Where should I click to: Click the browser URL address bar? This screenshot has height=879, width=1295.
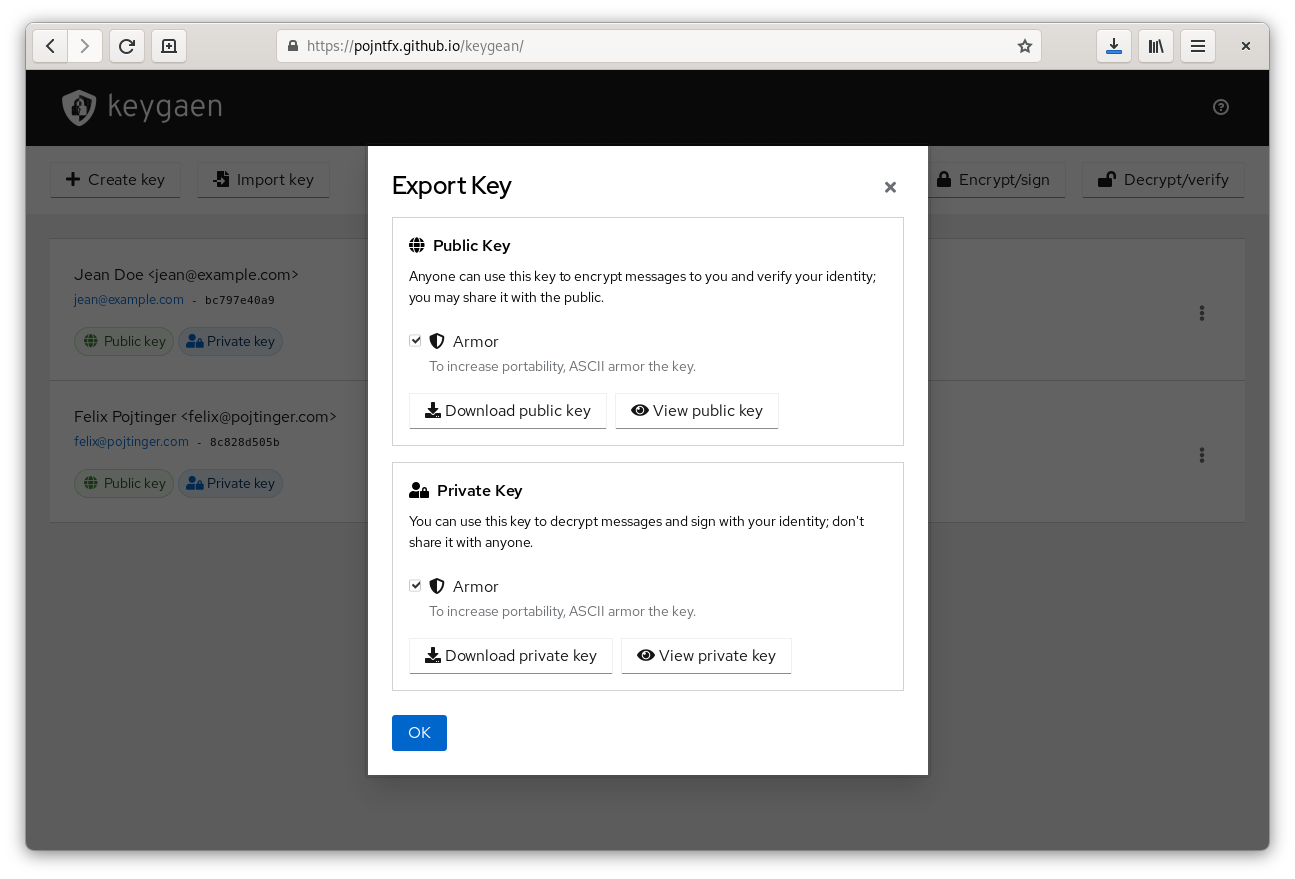(x=650, y=46)
